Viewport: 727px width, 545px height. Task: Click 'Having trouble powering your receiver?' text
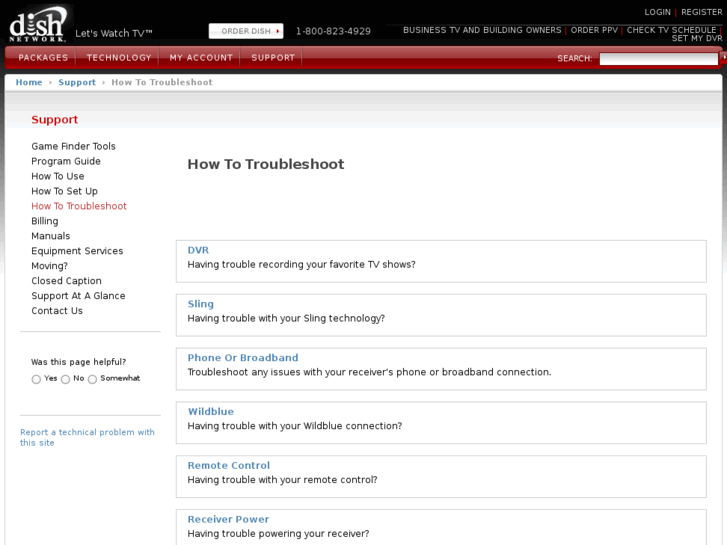pyautogui.click(x=278, y=534)
